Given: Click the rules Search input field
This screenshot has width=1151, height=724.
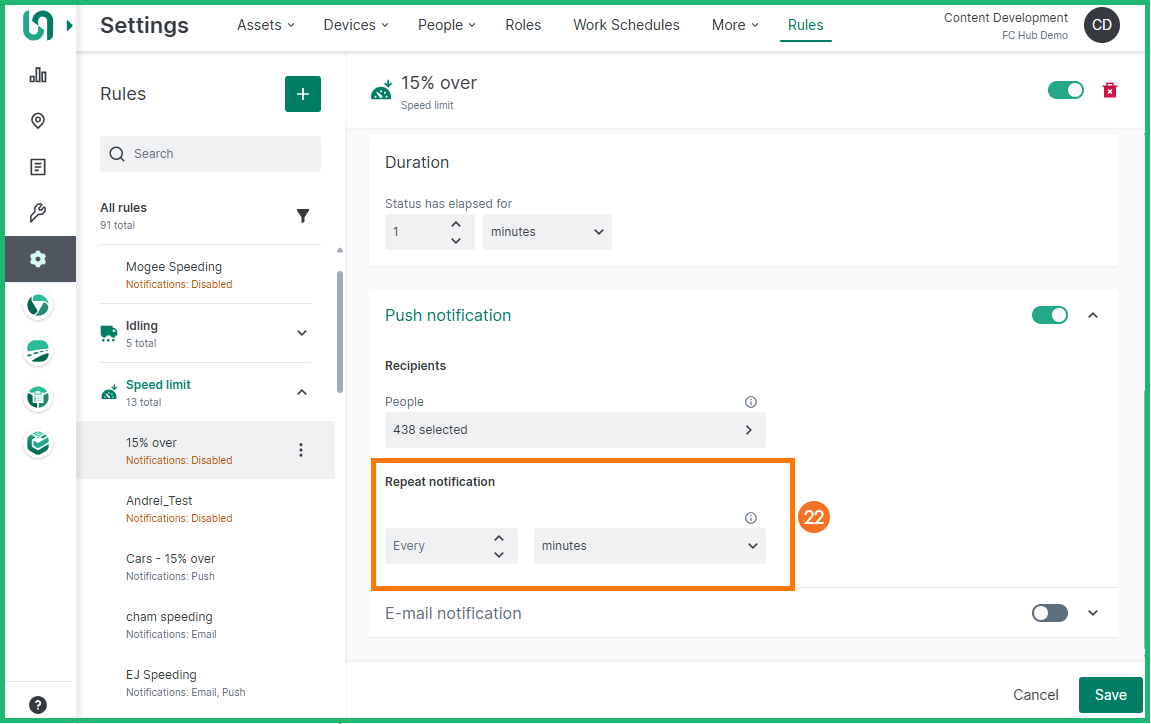Looking at the screenshot, I should (220, 154).
